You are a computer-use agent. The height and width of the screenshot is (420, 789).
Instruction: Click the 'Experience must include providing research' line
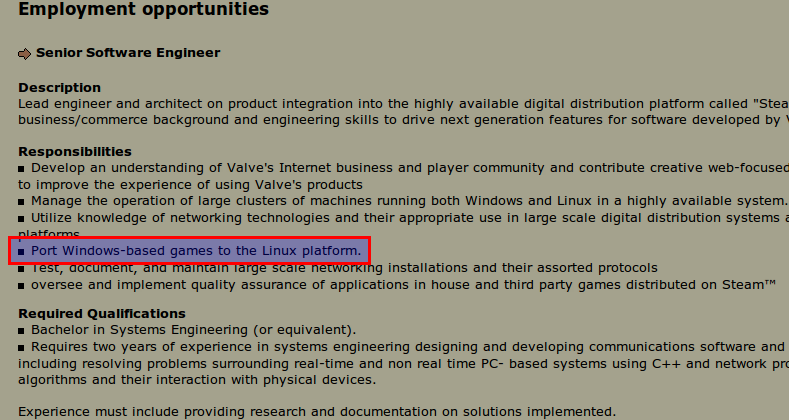(317, 411)
